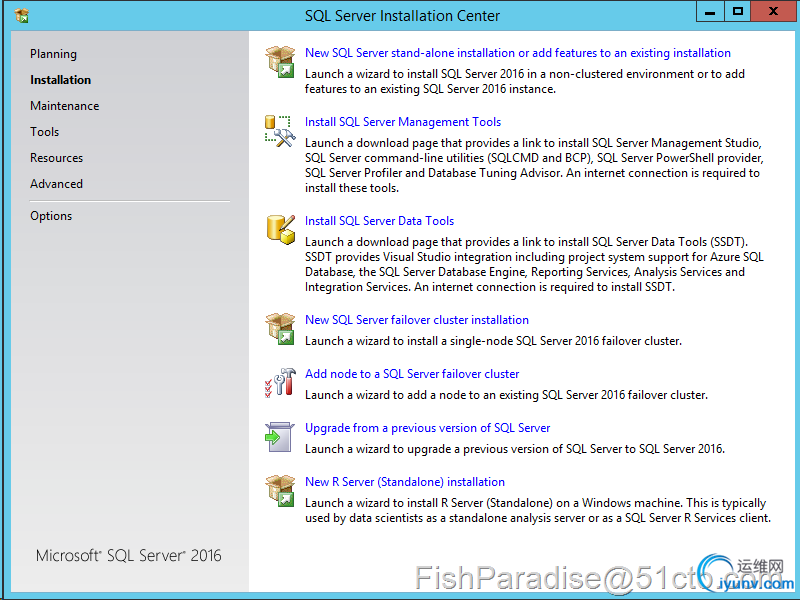The height and width of the screenshot is (600, 800).
Task: Click the installer icon in title bar
Action: [21, 15]
